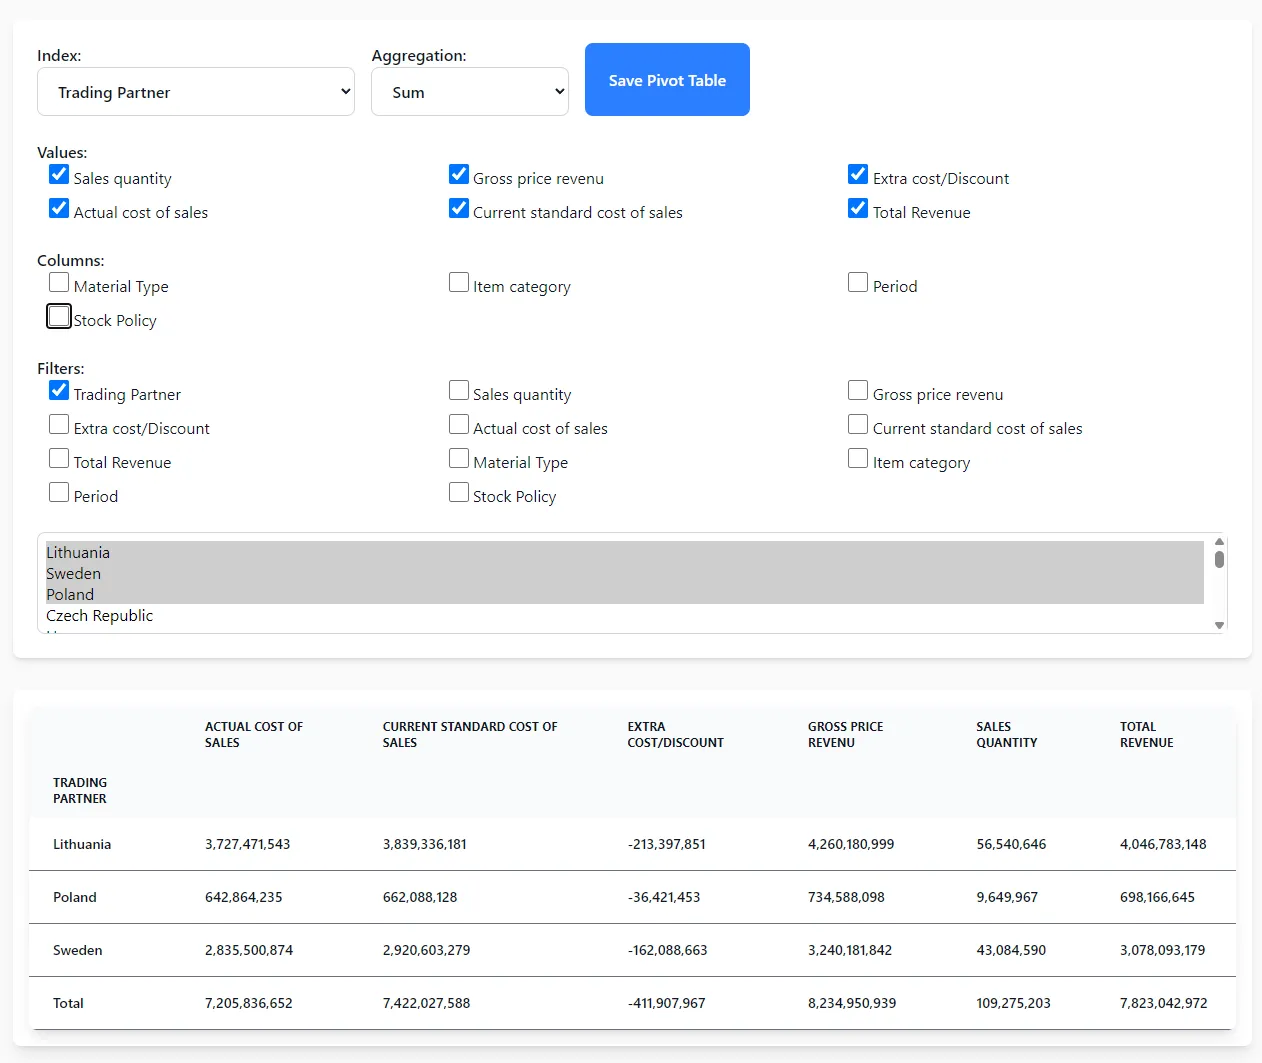The width and height of the screenshot is (1262, 1063).
Task: Check Period under Filters
Action: tap(59, 493)
